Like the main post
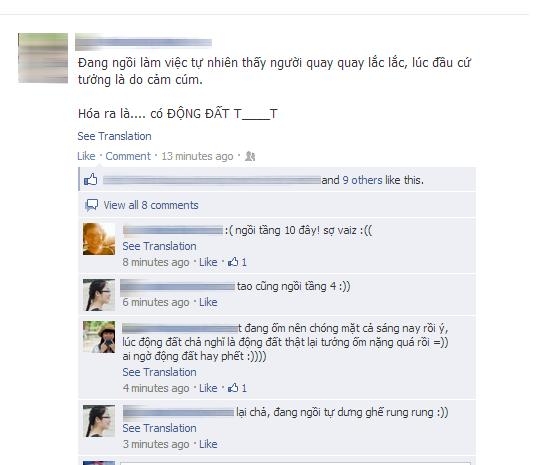This screenshot has width=554, height=465. click(86, 156)
